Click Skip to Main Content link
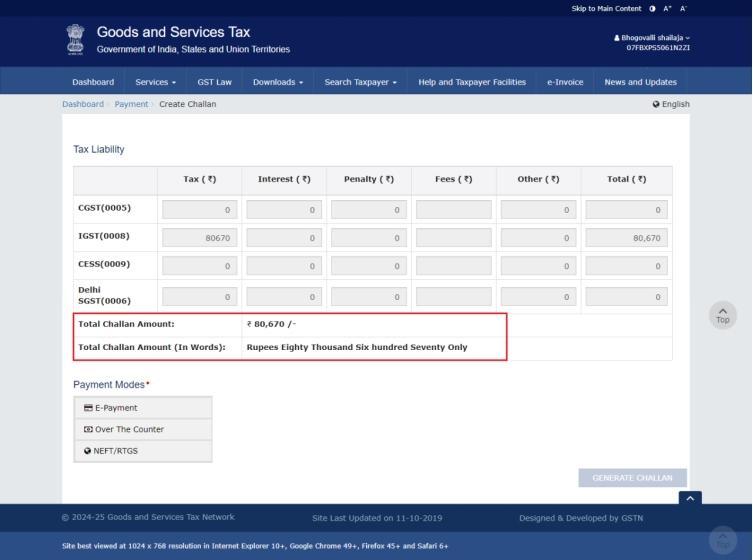 point(606,9)
